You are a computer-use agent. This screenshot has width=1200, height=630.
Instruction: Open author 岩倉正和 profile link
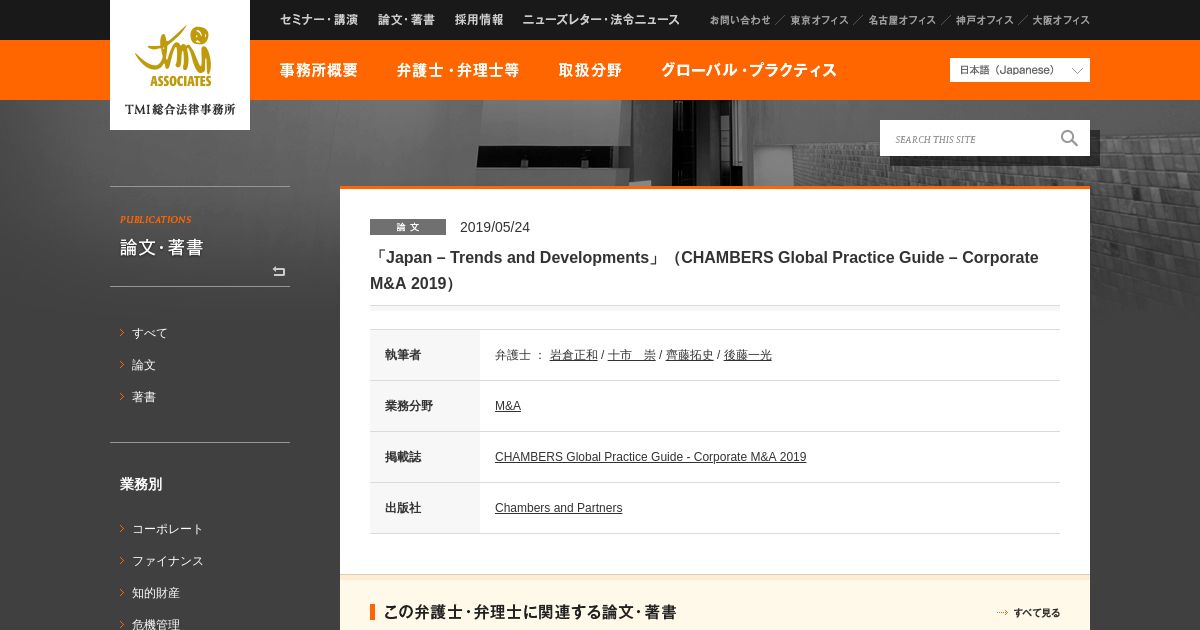[573, 355]
